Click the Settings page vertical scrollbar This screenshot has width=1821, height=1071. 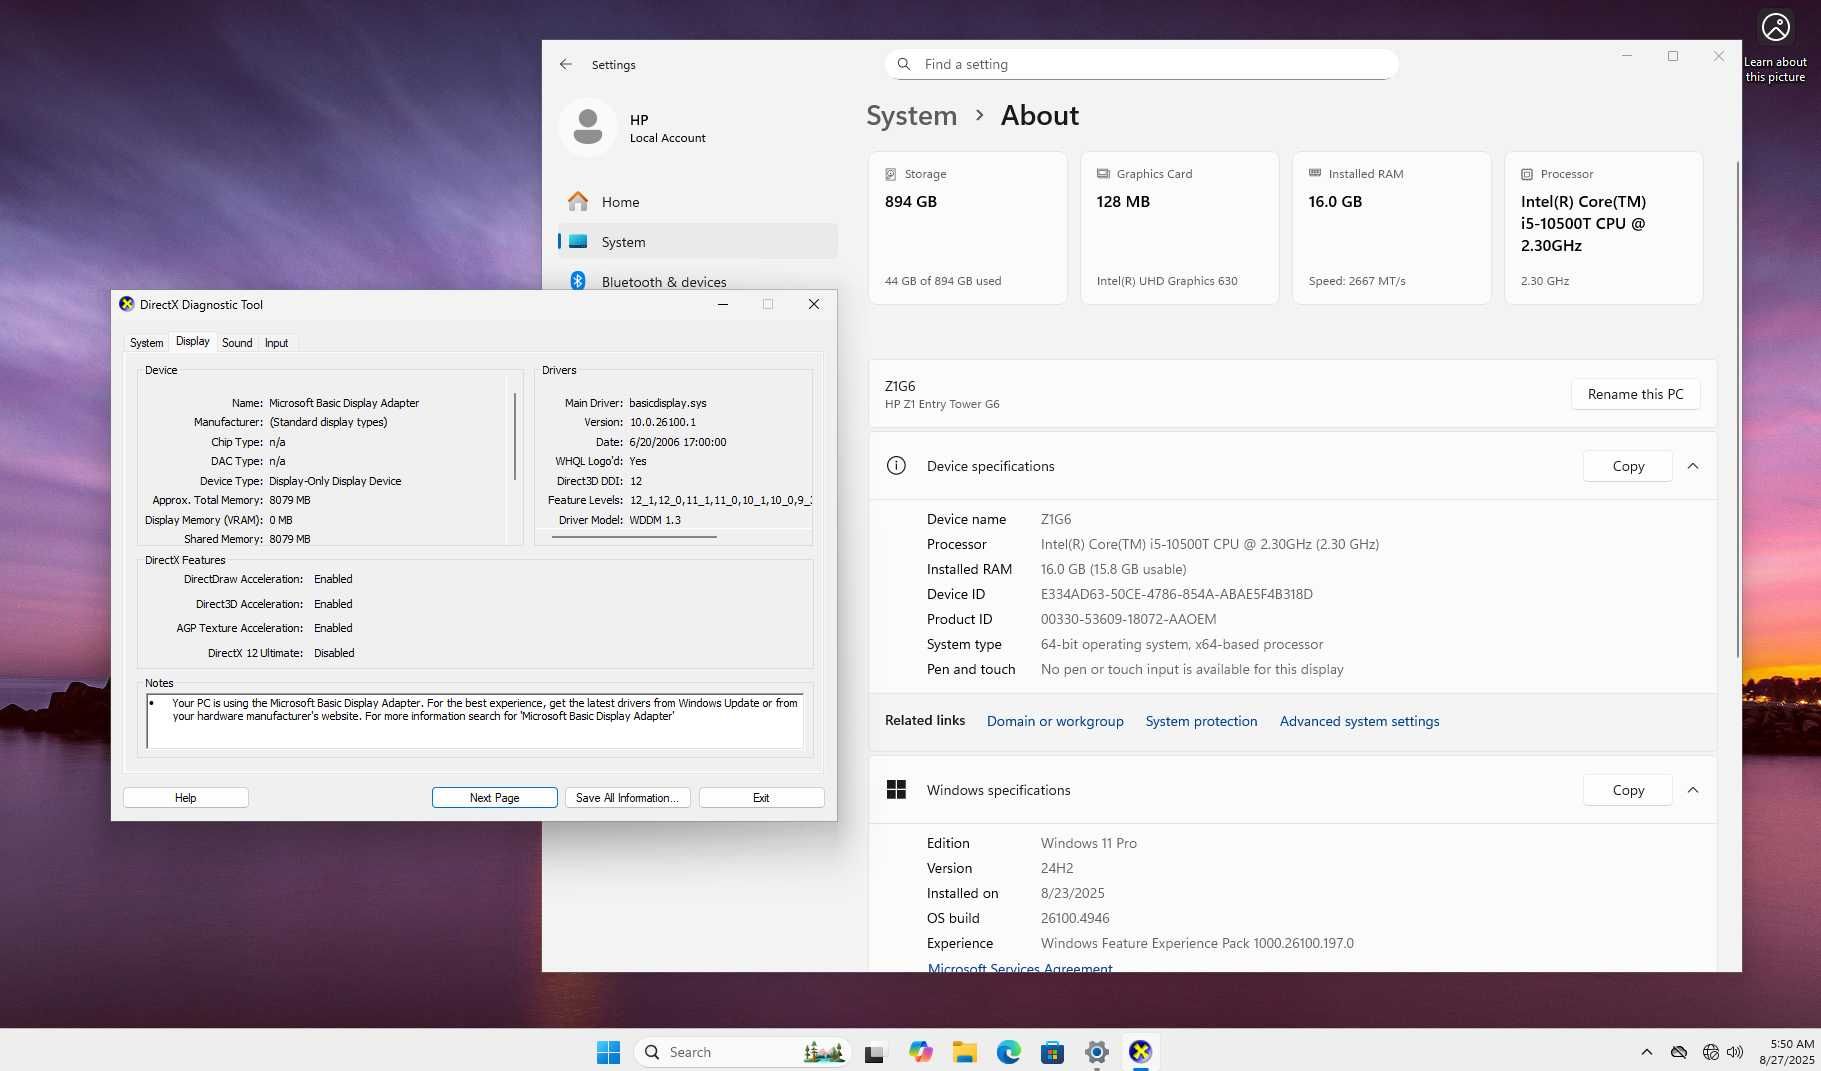coord(1737,409)
